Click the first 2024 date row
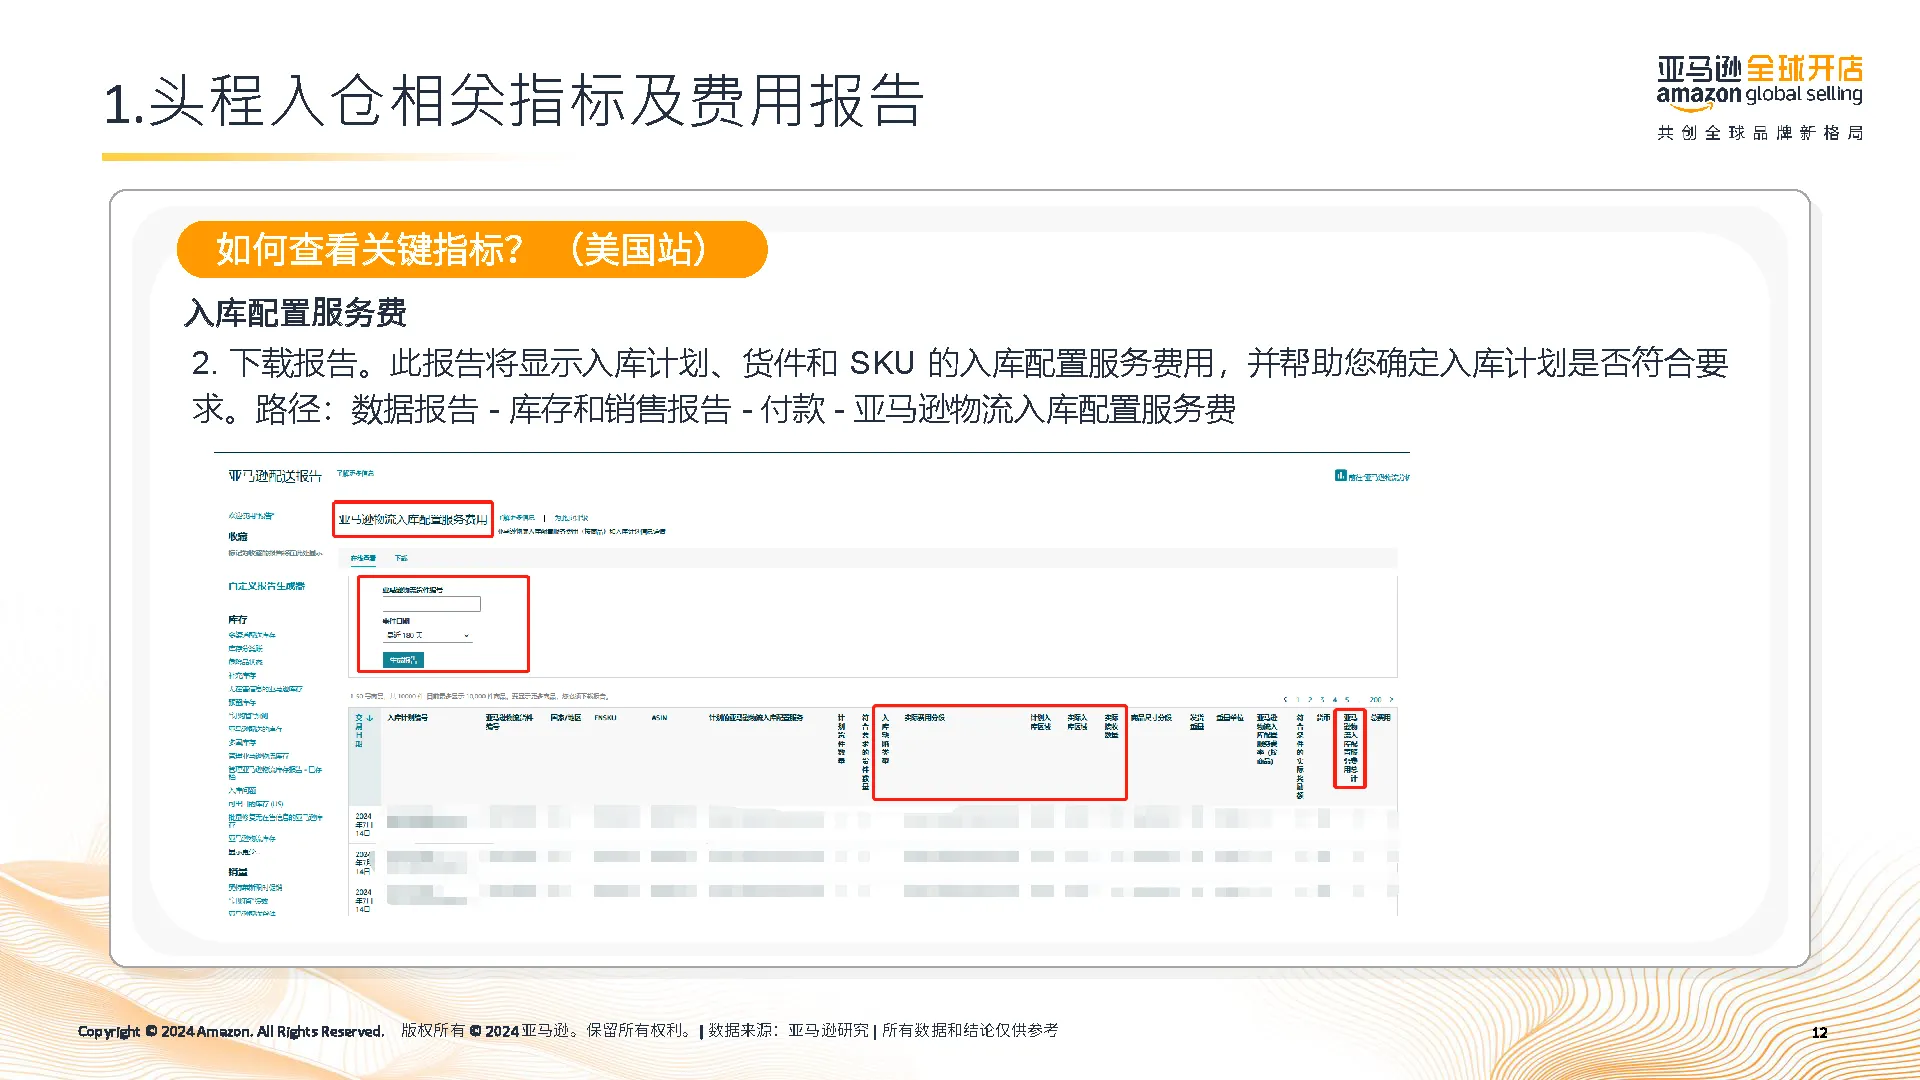Image resolution: width=1920 pixels, height=1080 pixels. pos(363,824)
